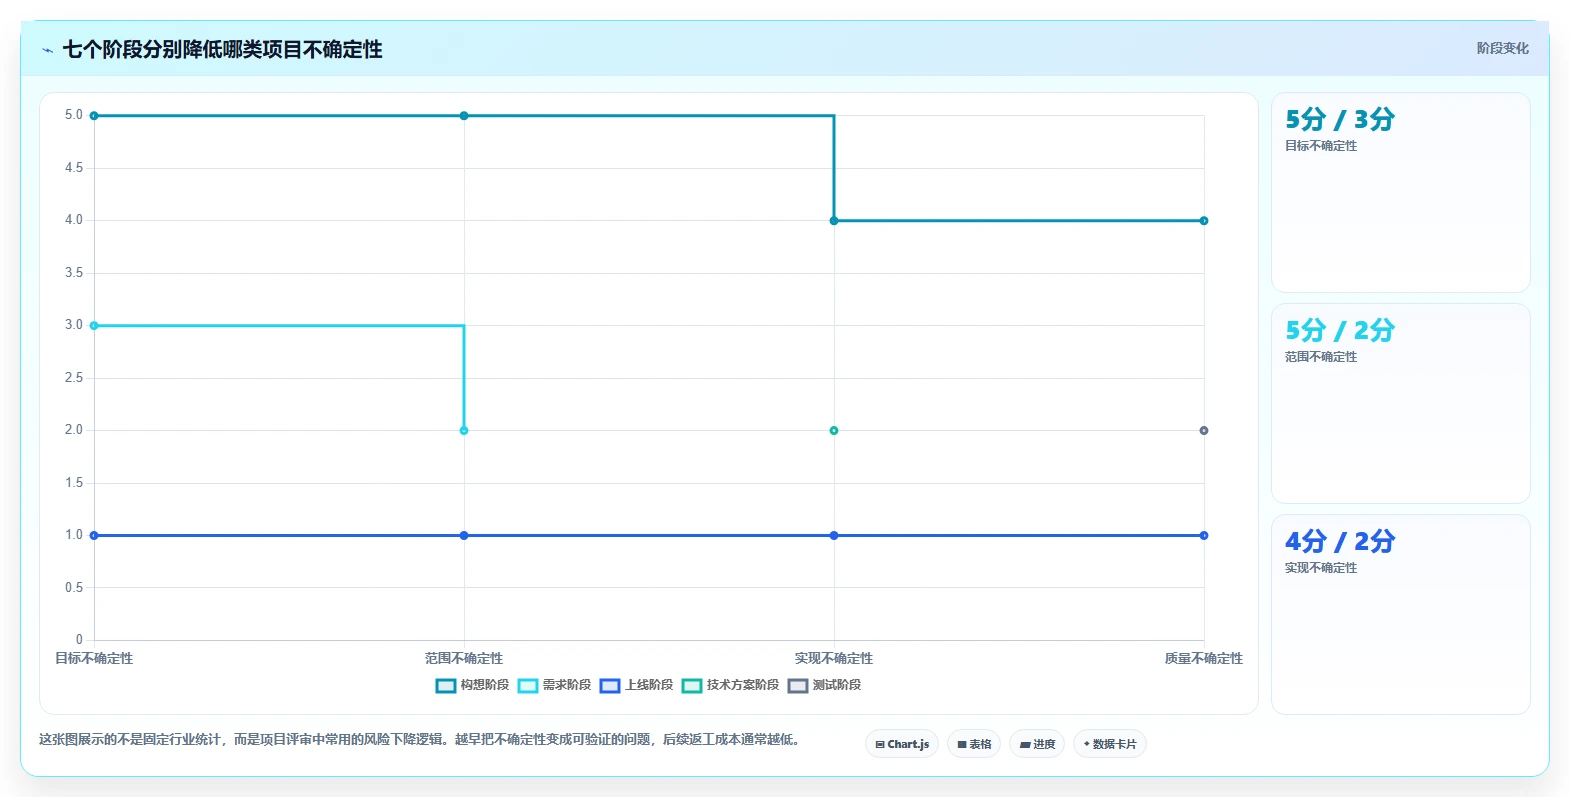Screen dimensions: 1570x797
Task: Click the chart title 七个阶段分别降低哪类项目不确定性
Action: 222,49
